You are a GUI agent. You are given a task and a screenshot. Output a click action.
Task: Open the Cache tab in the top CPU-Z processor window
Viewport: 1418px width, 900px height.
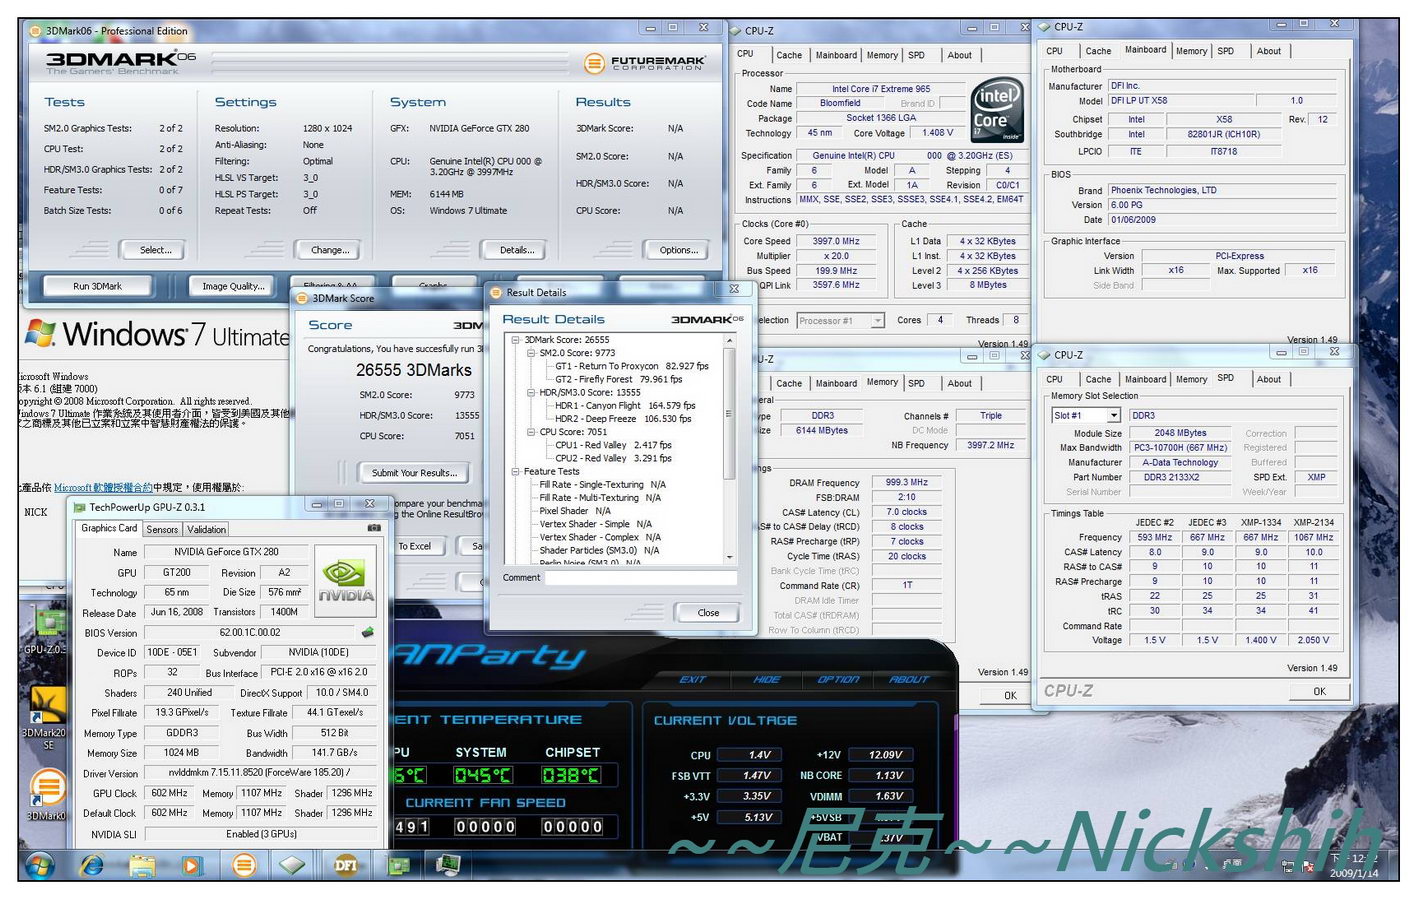789,55
